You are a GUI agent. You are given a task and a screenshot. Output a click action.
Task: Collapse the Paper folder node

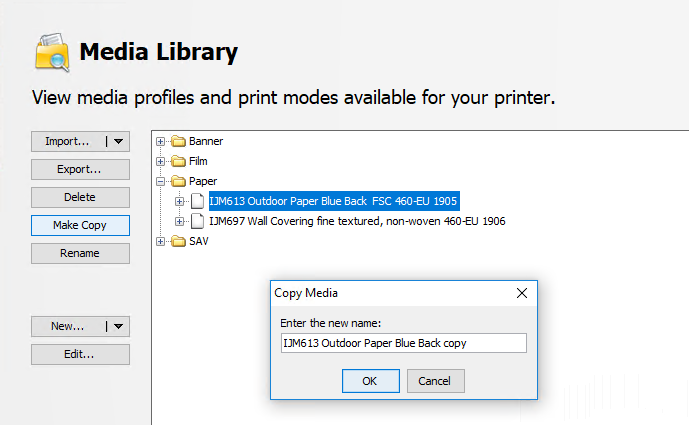coord(161,181)
